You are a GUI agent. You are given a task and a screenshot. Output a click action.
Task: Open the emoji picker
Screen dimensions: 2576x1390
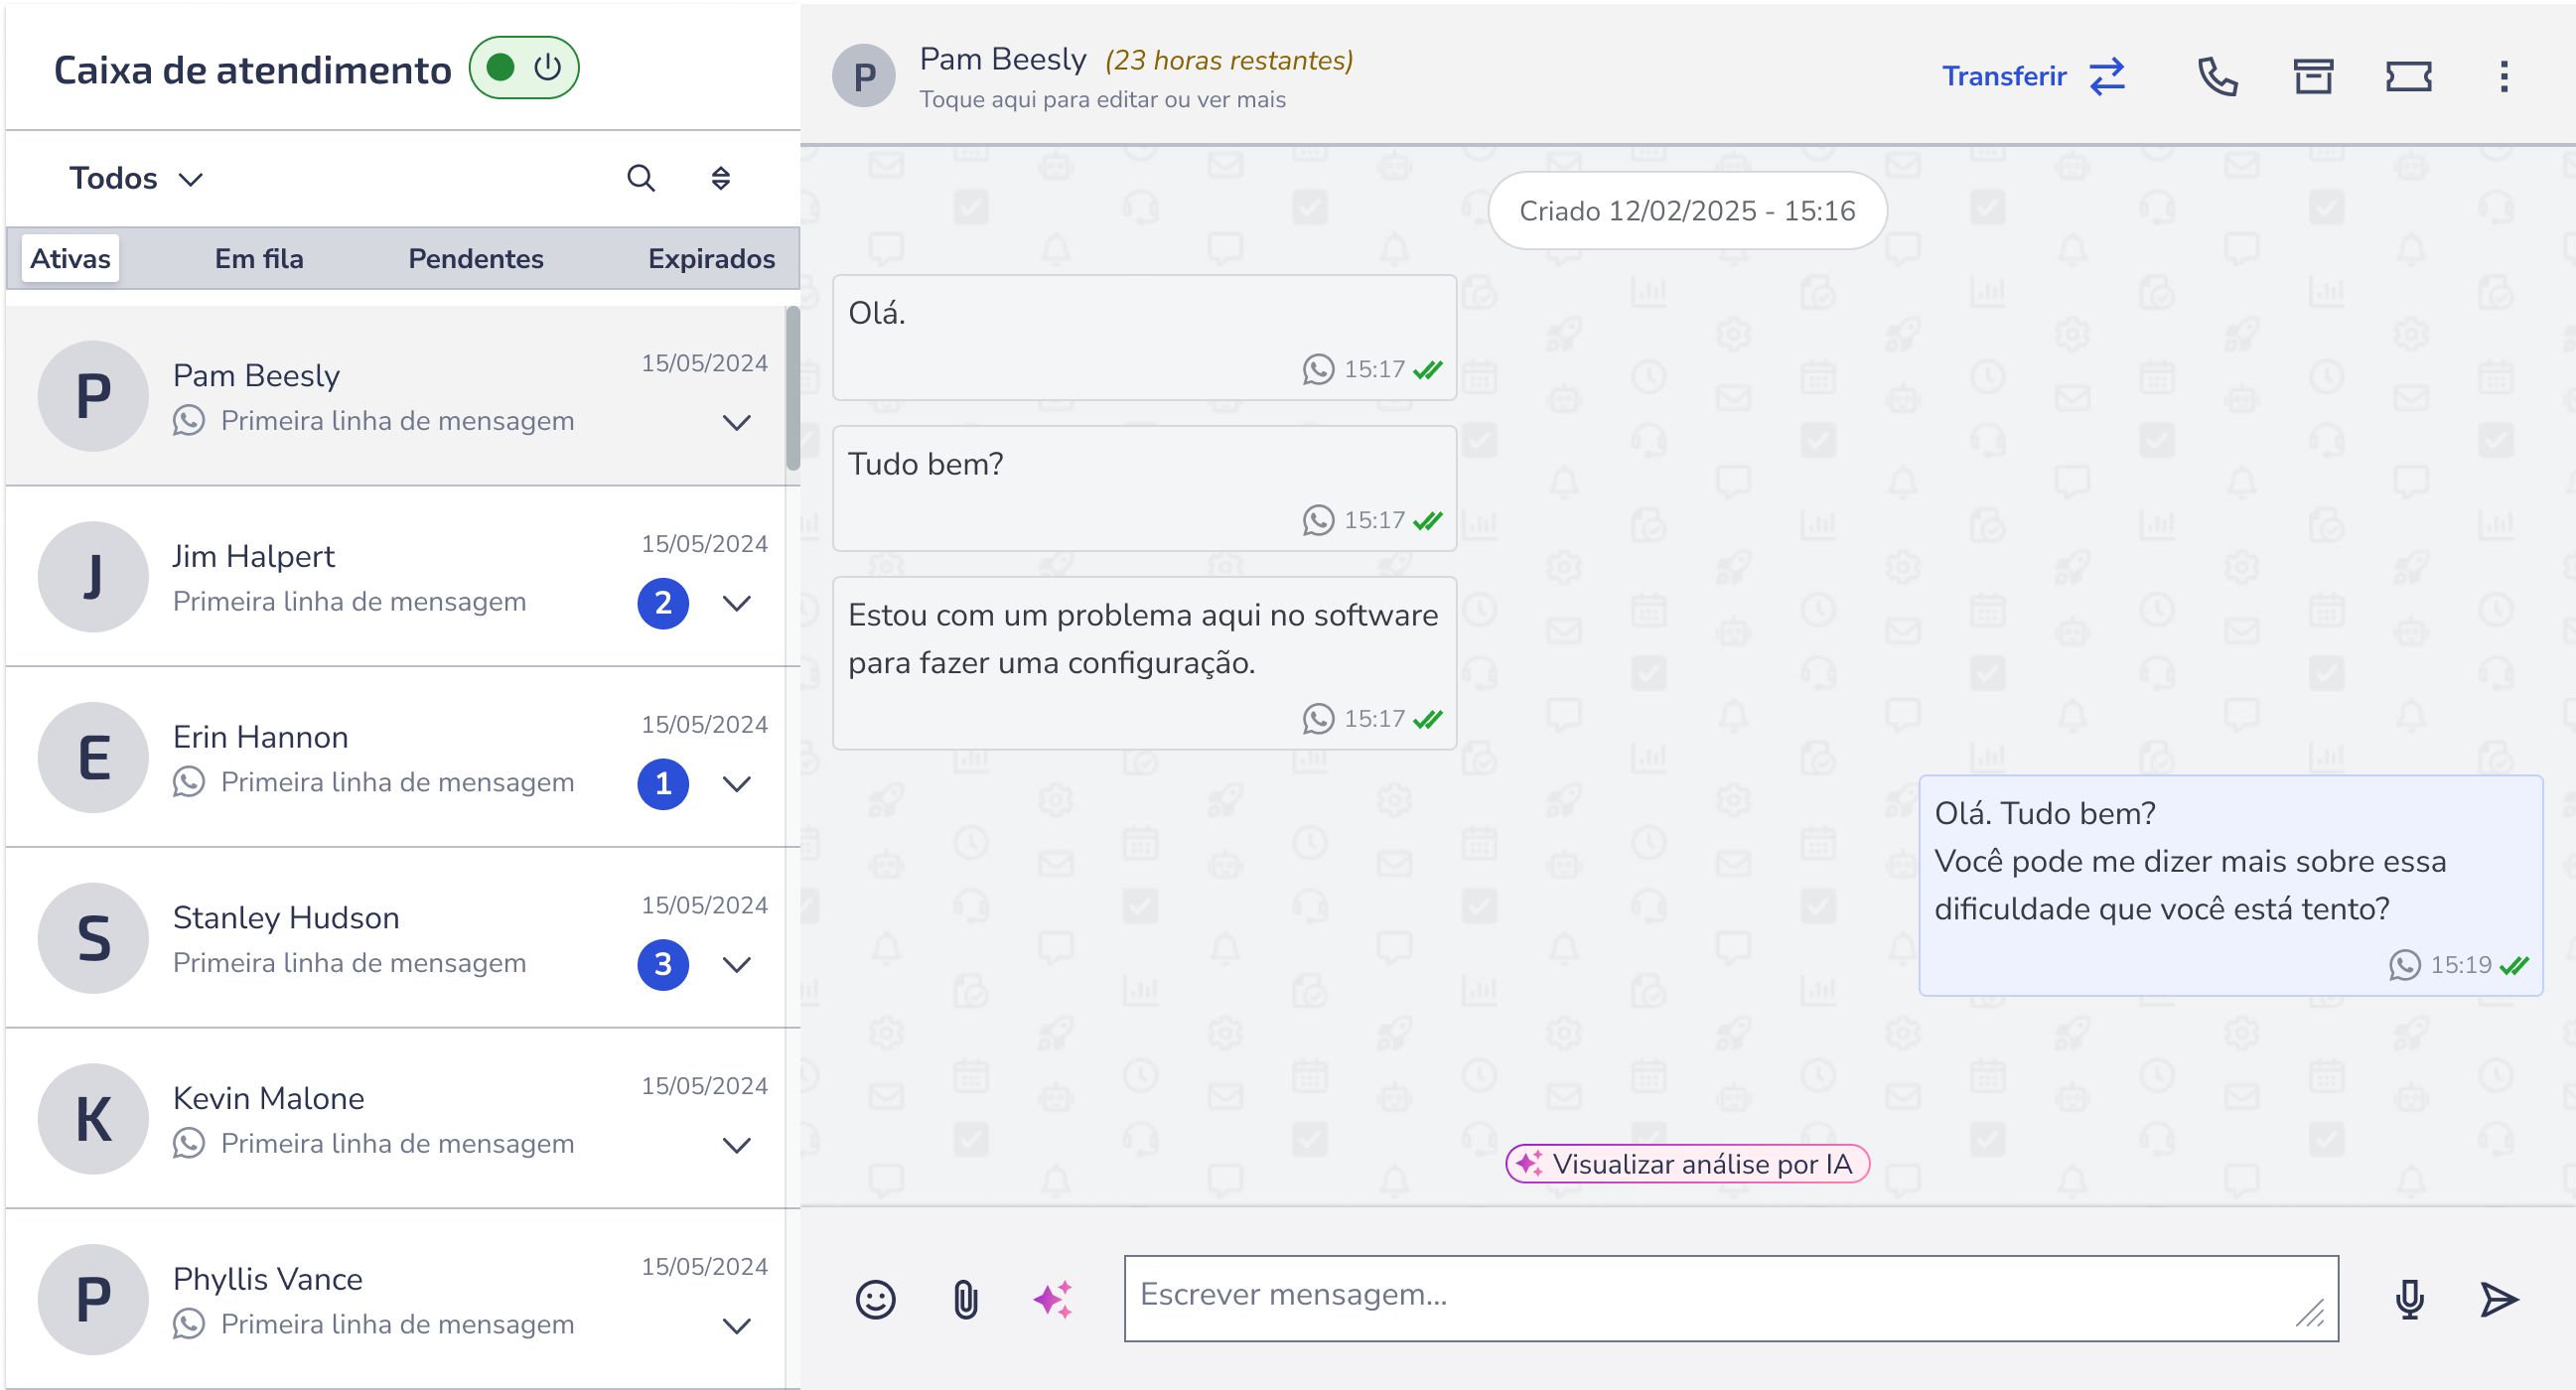[875, 1300]
